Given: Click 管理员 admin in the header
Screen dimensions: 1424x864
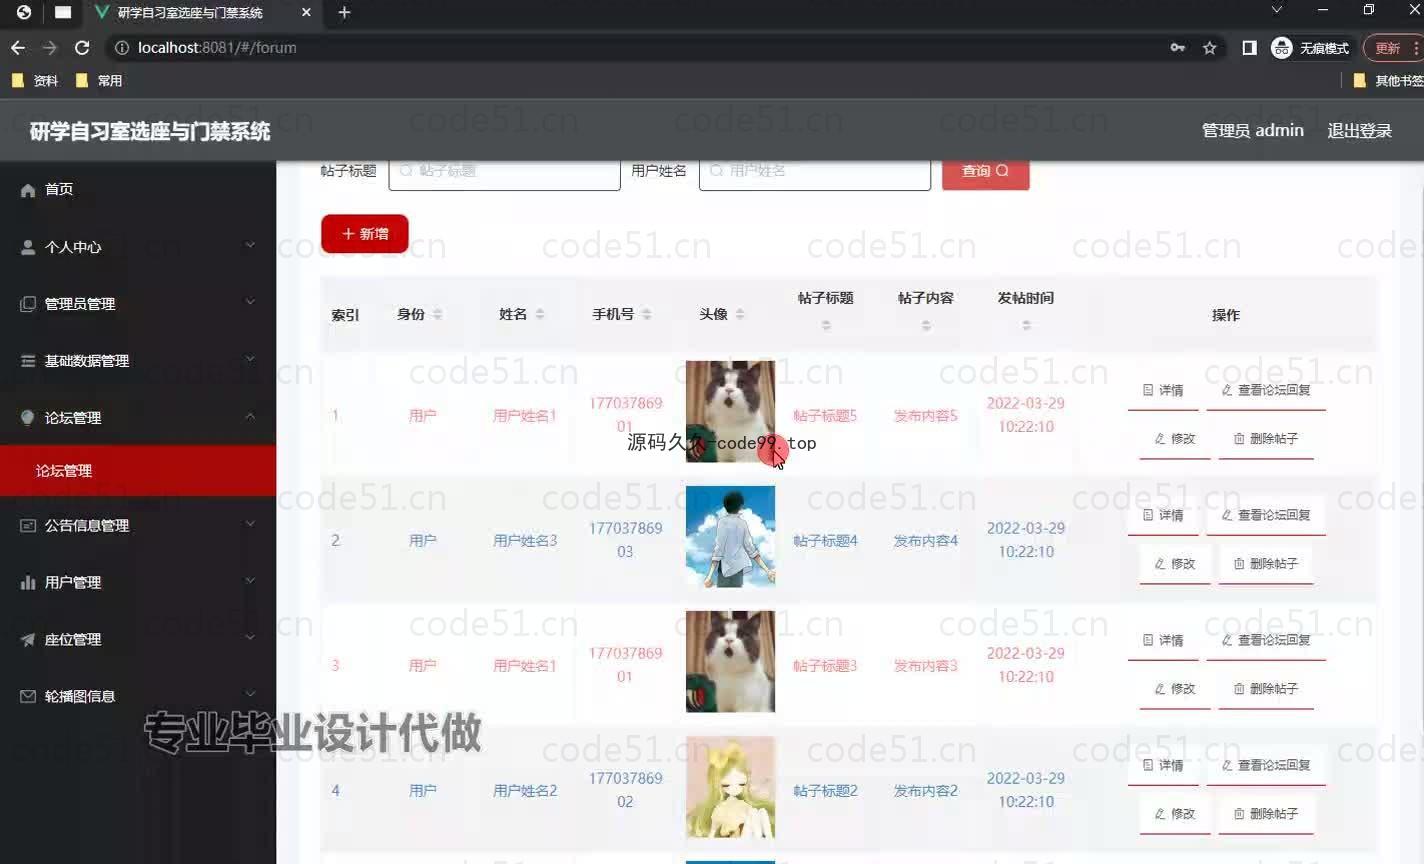Looking at the screenshot, I should [x=1252, y=131].
